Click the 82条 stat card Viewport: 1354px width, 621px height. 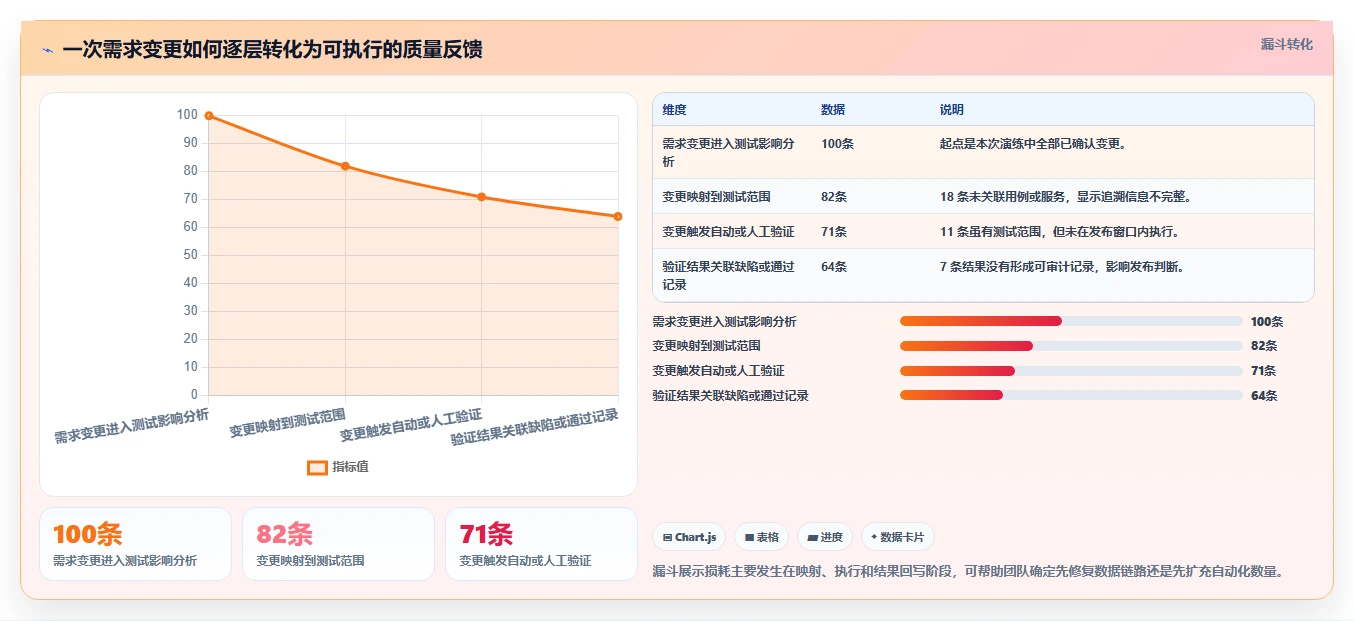pyautogui.click(x=338, y=544)
